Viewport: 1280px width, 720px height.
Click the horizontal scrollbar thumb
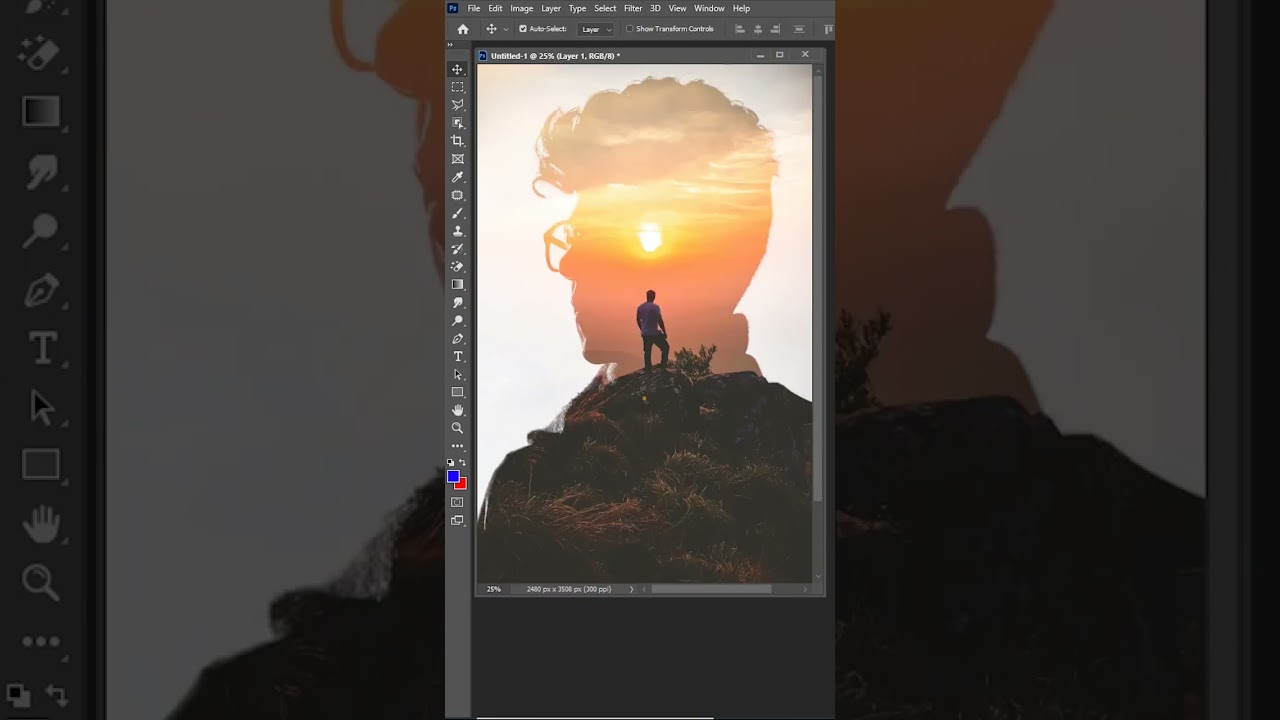pyautogui.click(x=711, y=589)
